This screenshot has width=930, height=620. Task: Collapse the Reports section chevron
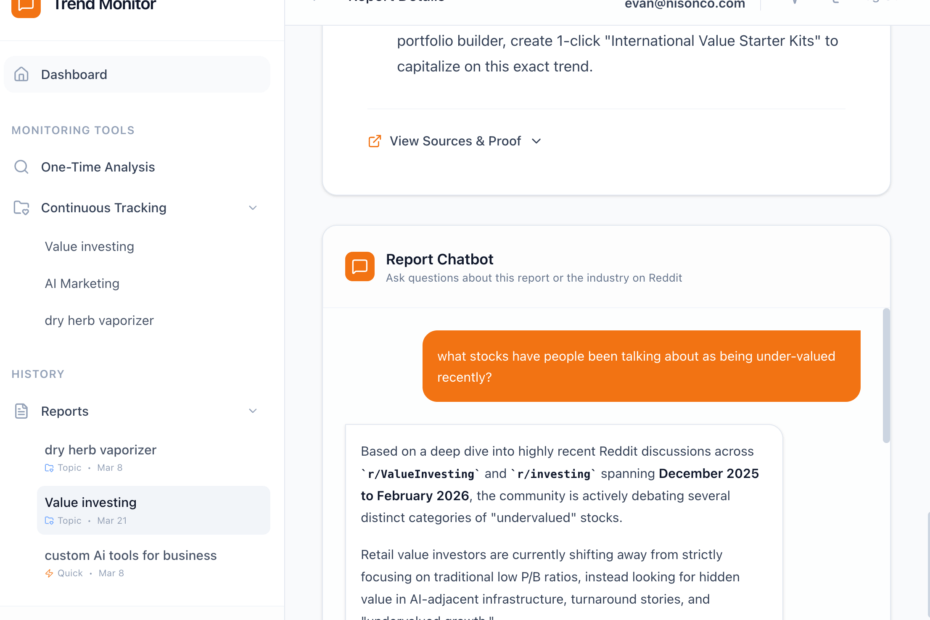pos(252,411)
